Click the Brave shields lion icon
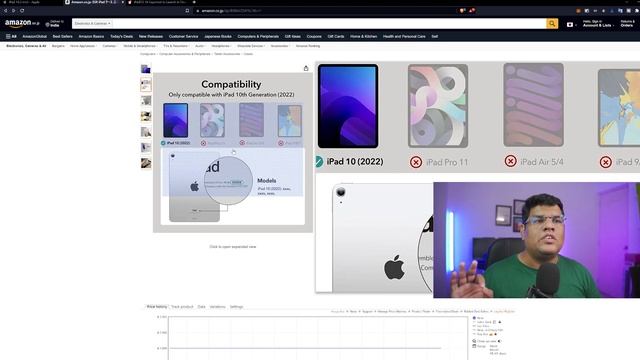 [462, 11]
